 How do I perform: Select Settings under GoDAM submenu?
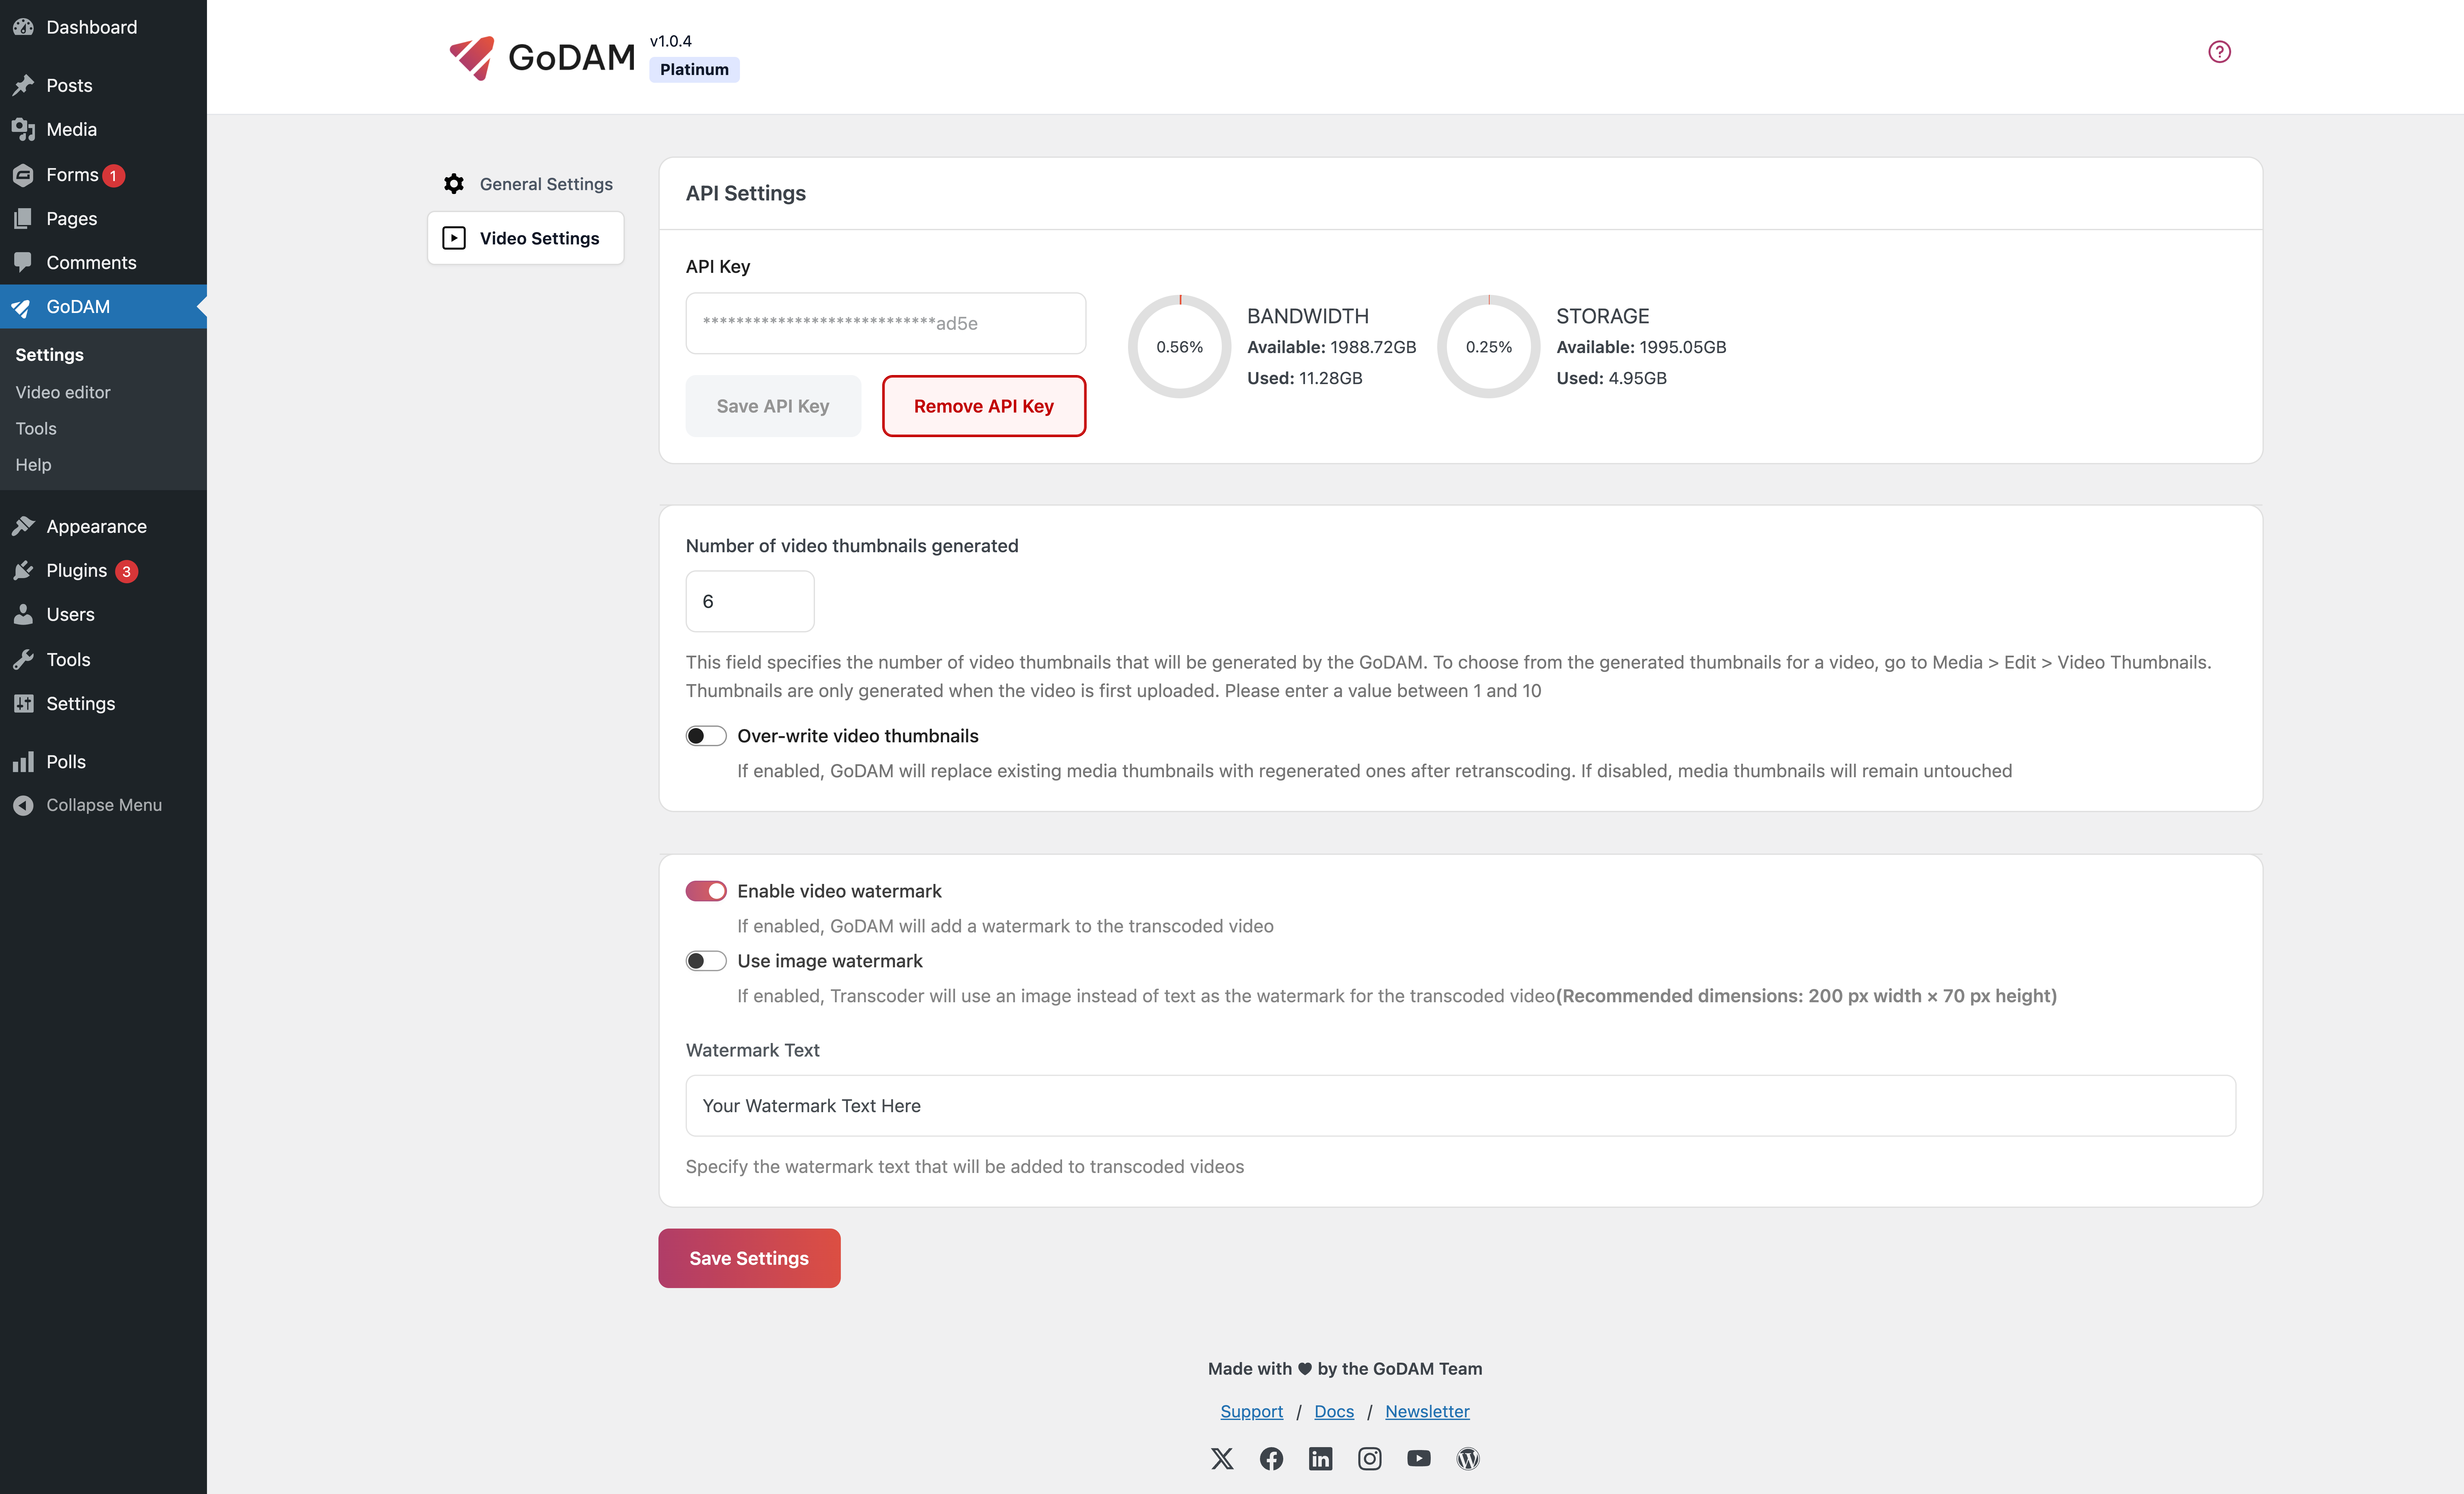[49, 355]
